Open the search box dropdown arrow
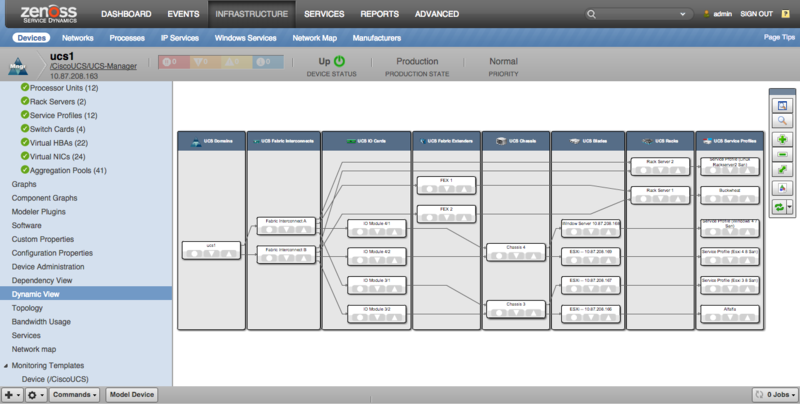 tap(683, 14)
